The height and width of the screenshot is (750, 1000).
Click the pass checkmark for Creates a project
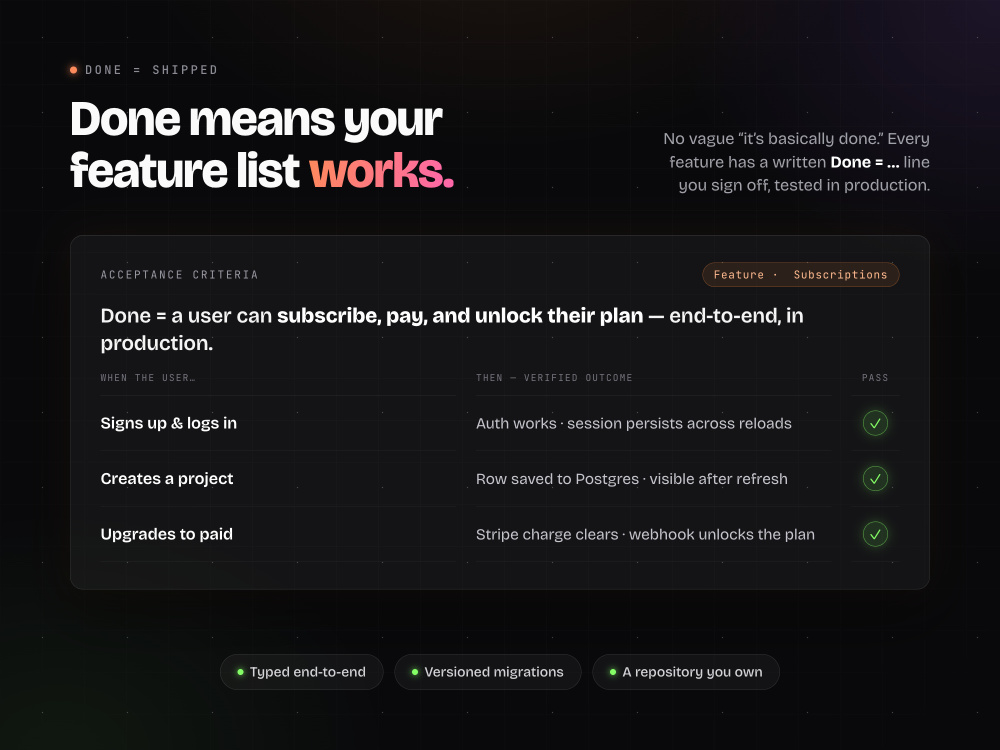click(x=875, y=479)
